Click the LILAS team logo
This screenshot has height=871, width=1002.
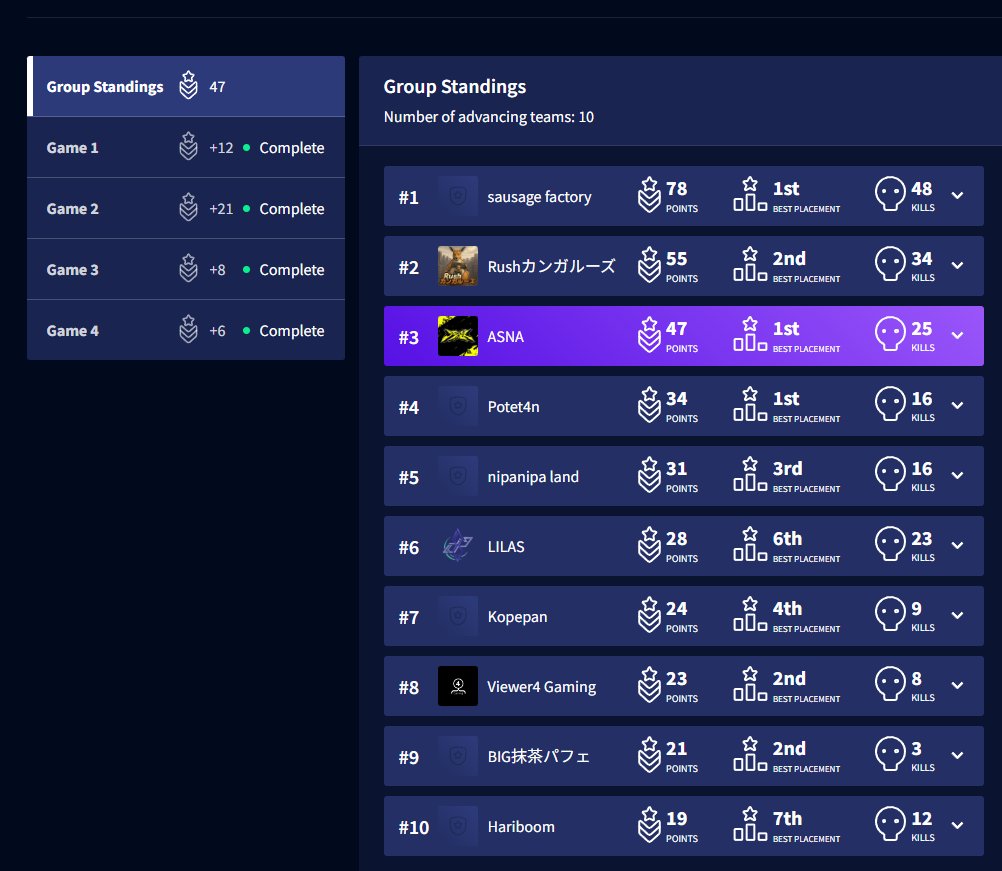click(458, 546)
